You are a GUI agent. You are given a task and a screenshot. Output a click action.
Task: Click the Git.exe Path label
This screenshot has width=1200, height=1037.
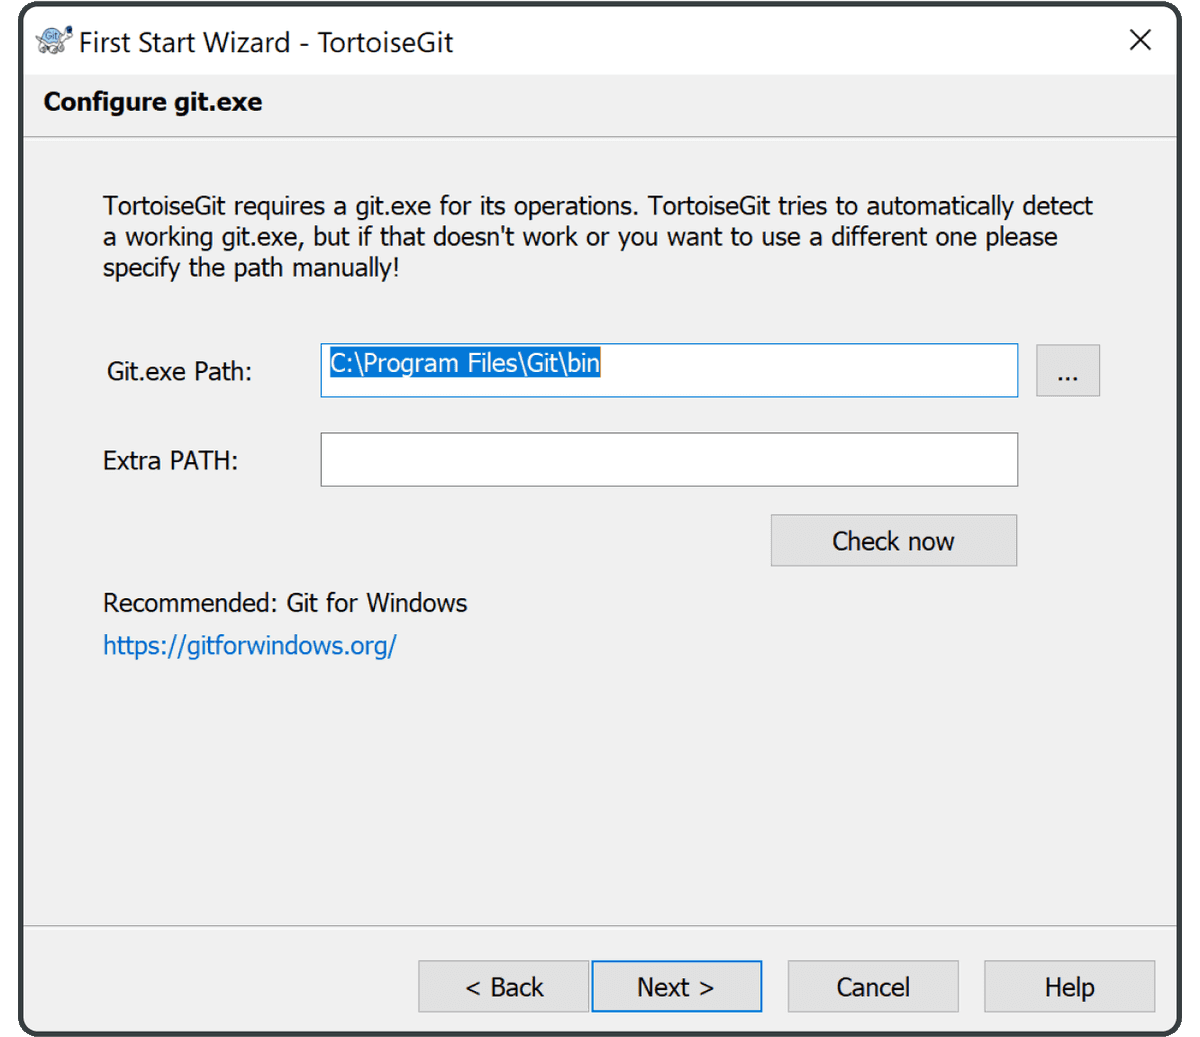click(x=178, y=371)
